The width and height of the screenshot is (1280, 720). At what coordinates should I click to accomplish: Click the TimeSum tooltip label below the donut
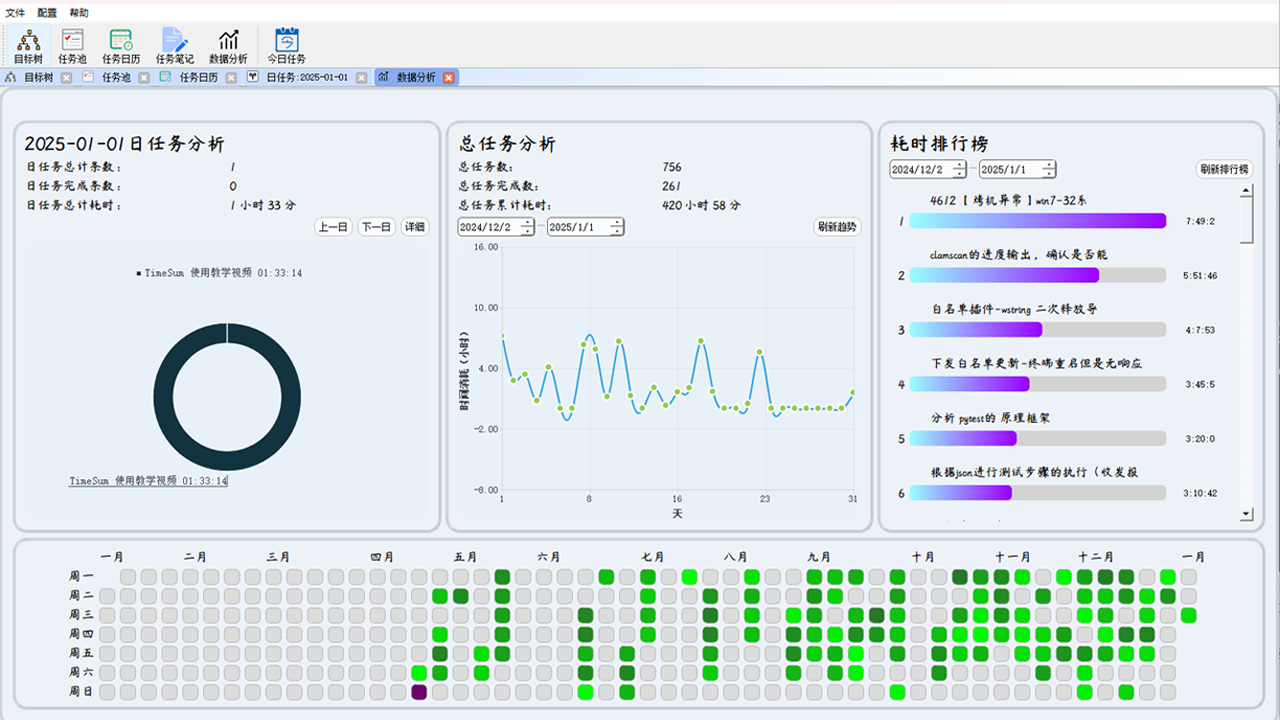pos(148,481)
